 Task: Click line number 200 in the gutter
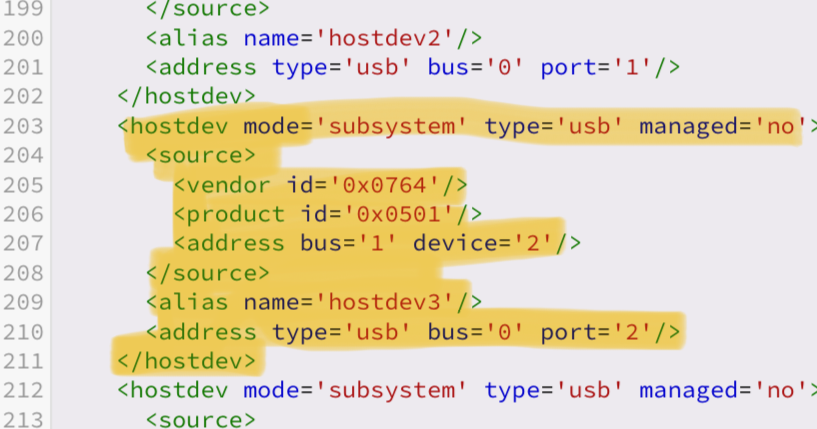pos(23,38)
